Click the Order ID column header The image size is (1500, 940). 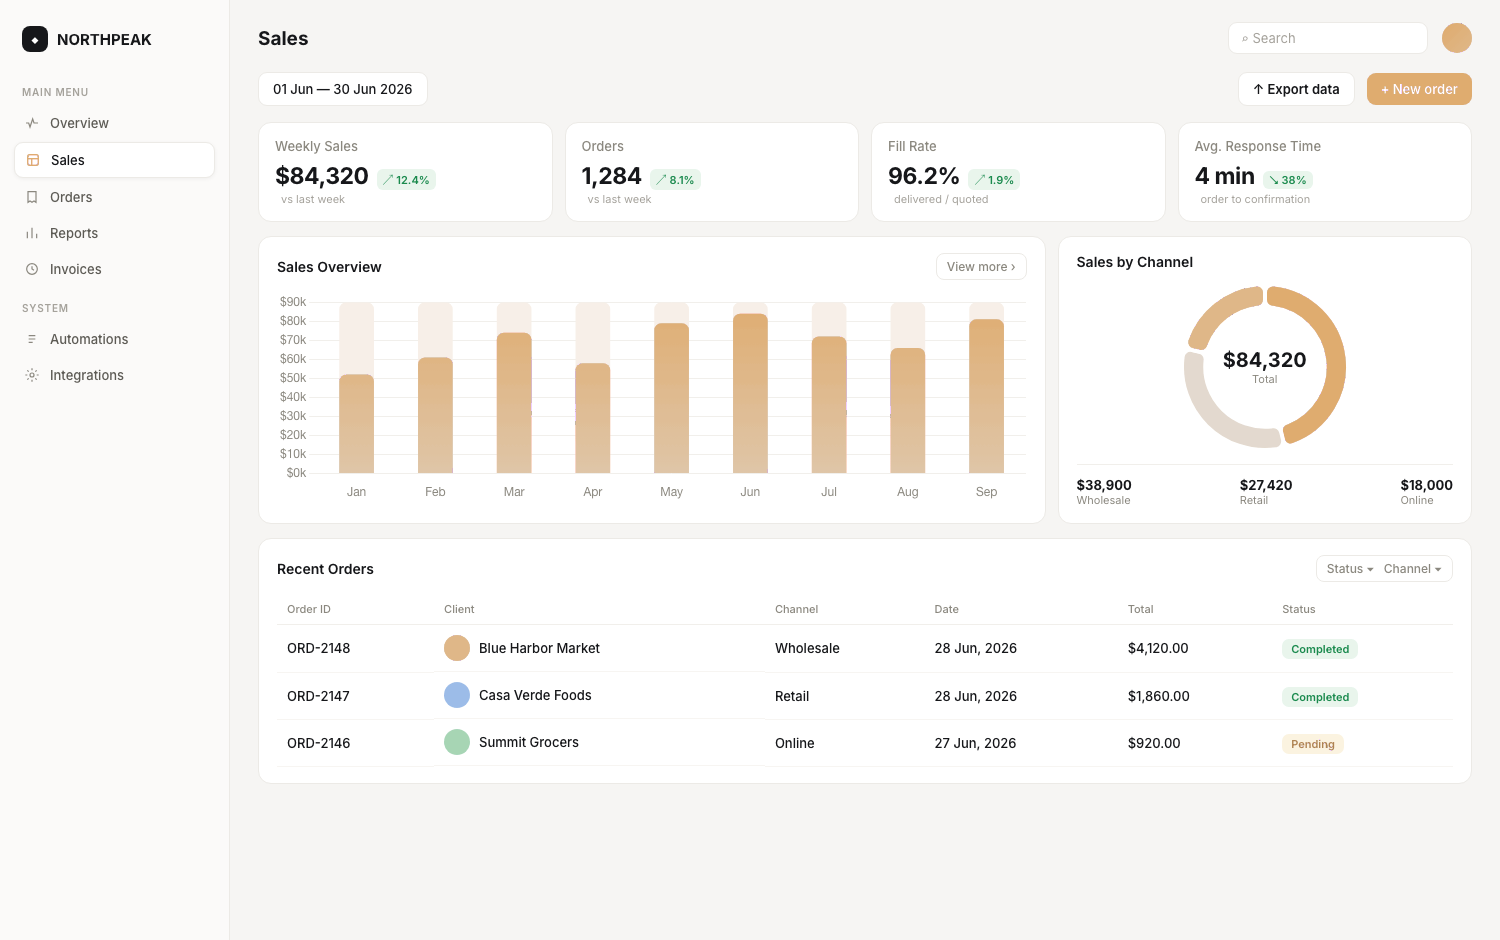[x=309, y=609]
